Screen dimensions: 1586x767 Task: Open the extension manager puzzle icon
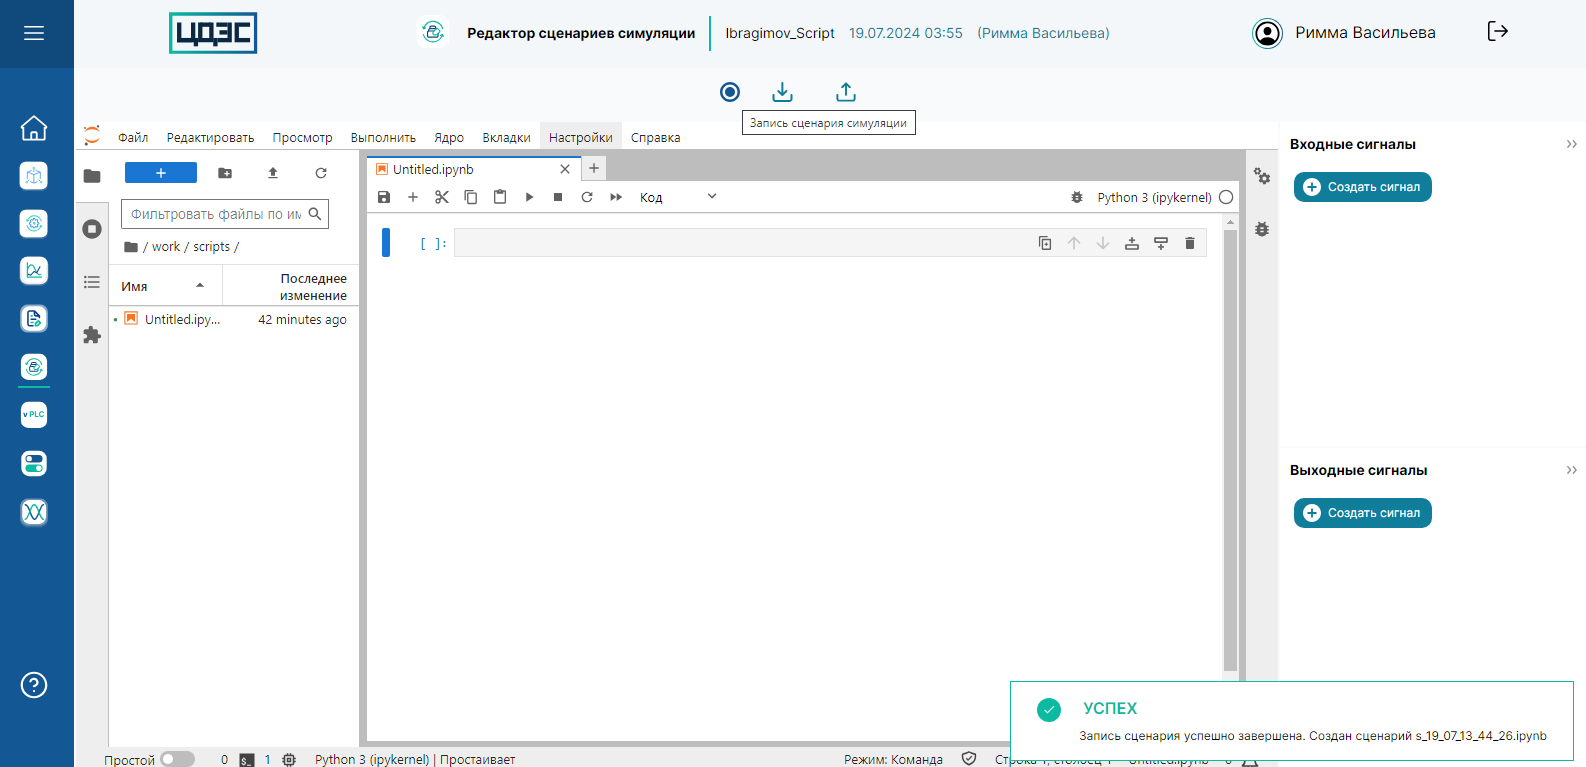(x=92, y=335)
